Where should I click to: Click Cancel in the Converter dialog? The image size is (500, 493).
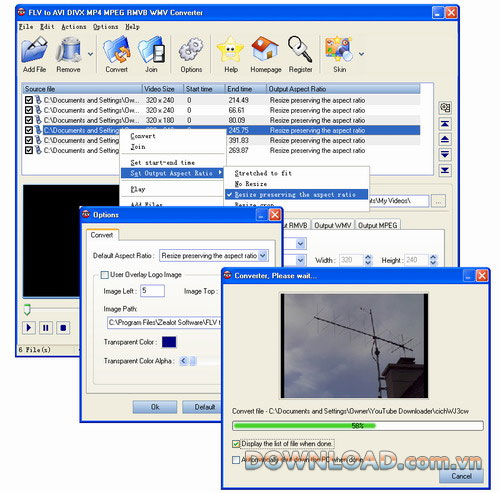461,476
